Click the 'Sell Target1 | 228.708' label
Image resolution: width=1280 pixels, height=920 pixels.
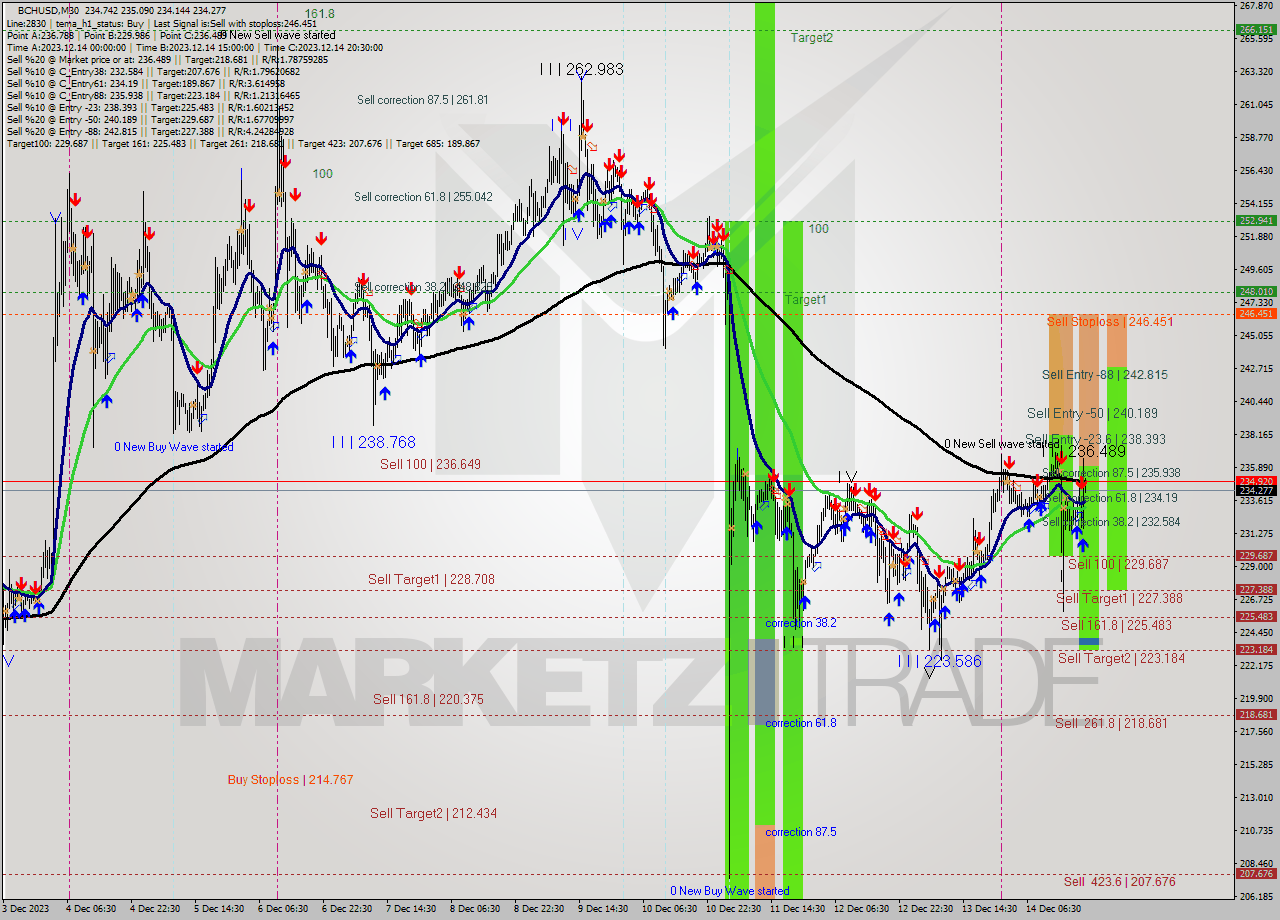click(x=431, y=579)
